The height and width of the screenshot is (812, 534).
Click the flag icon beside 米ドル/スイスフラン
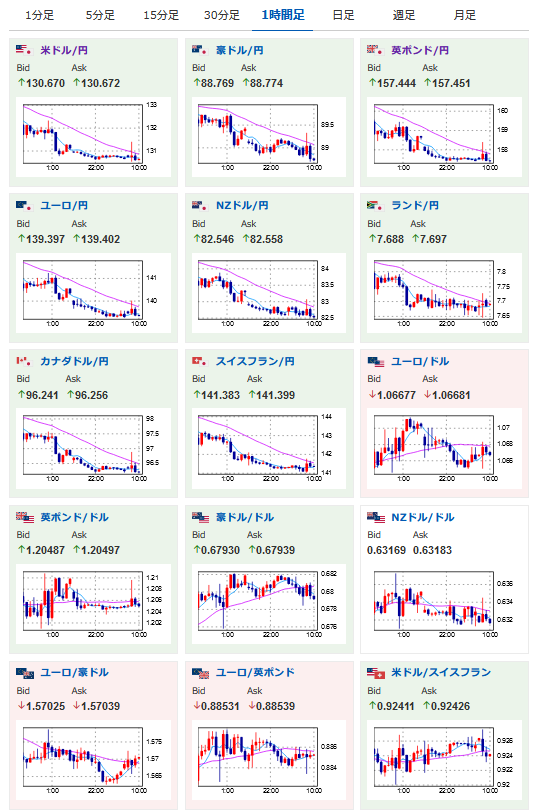(375, 672)
